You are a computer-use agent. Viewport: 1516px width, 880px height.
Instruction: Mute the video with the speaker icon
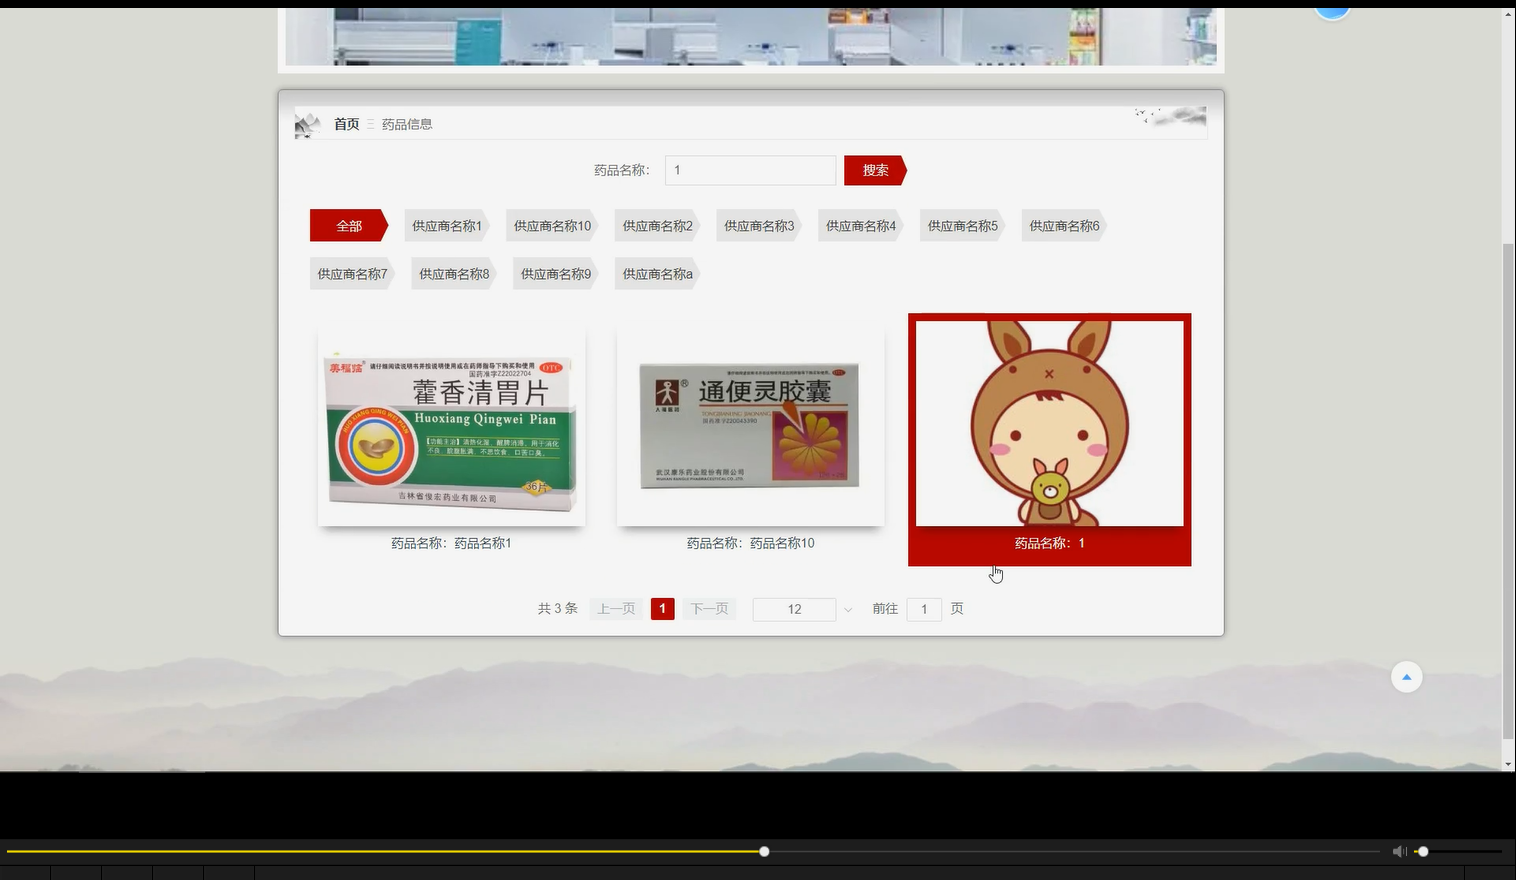tap(1399, 851)
